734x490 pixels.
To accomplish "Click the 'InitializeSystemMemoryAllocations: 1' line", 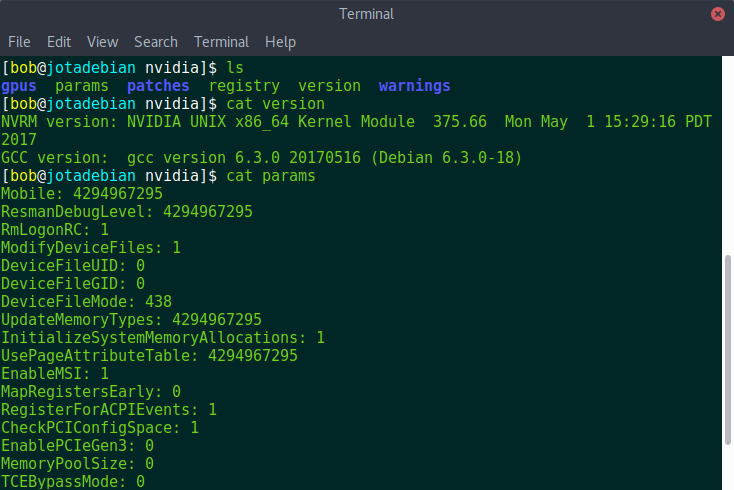I will pos(163,338).
